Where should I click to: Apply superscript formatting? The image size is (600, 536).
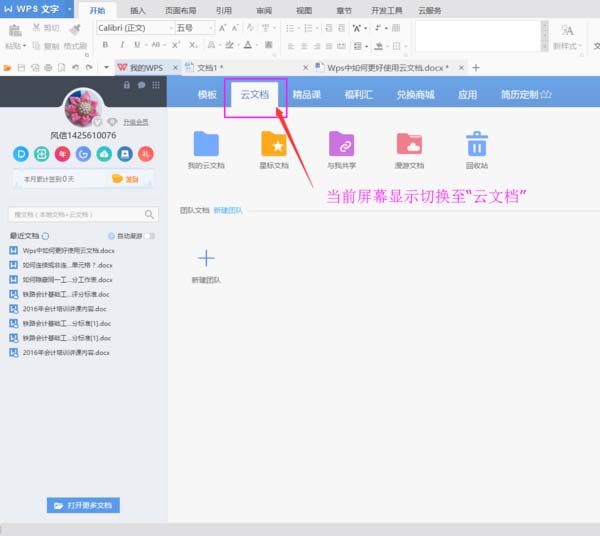(176, 45)
